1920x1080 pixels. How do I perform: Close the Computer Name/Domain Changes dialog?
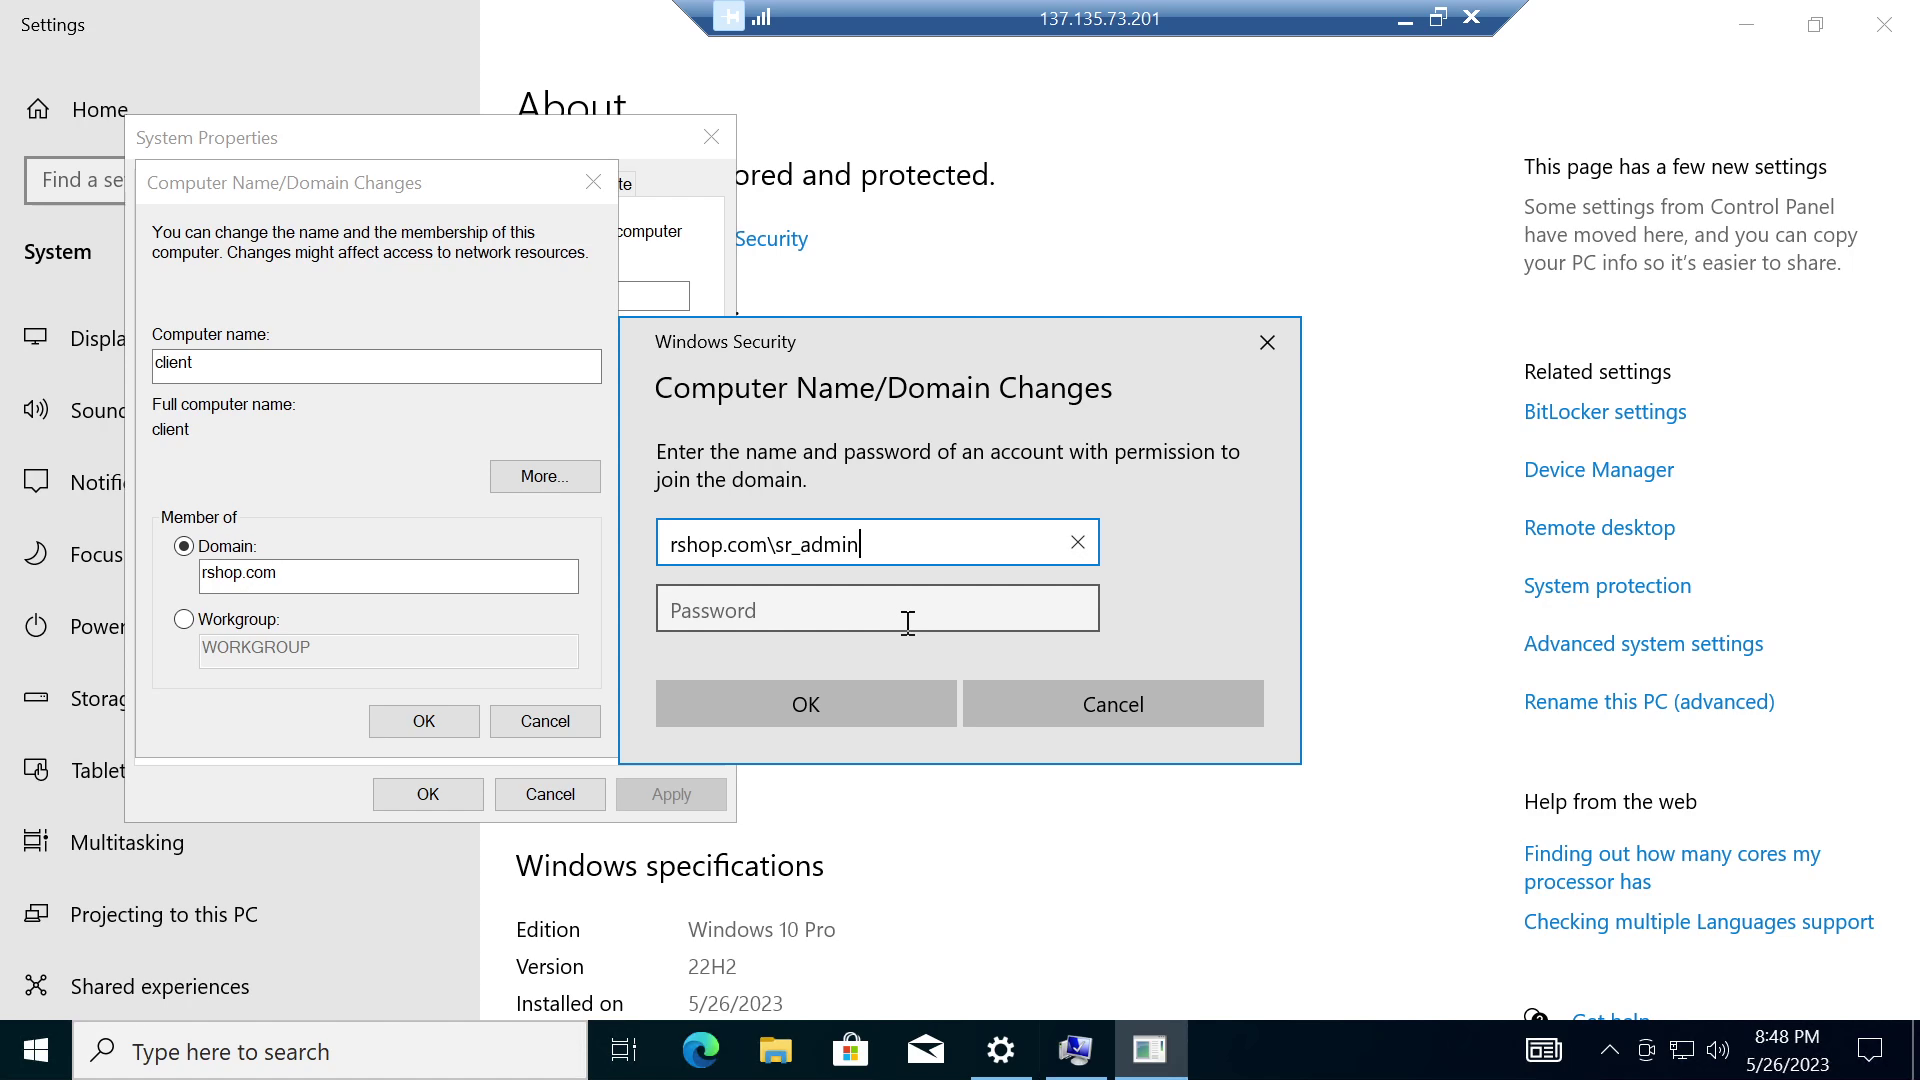pyautogui.click(x=593, y=182)
